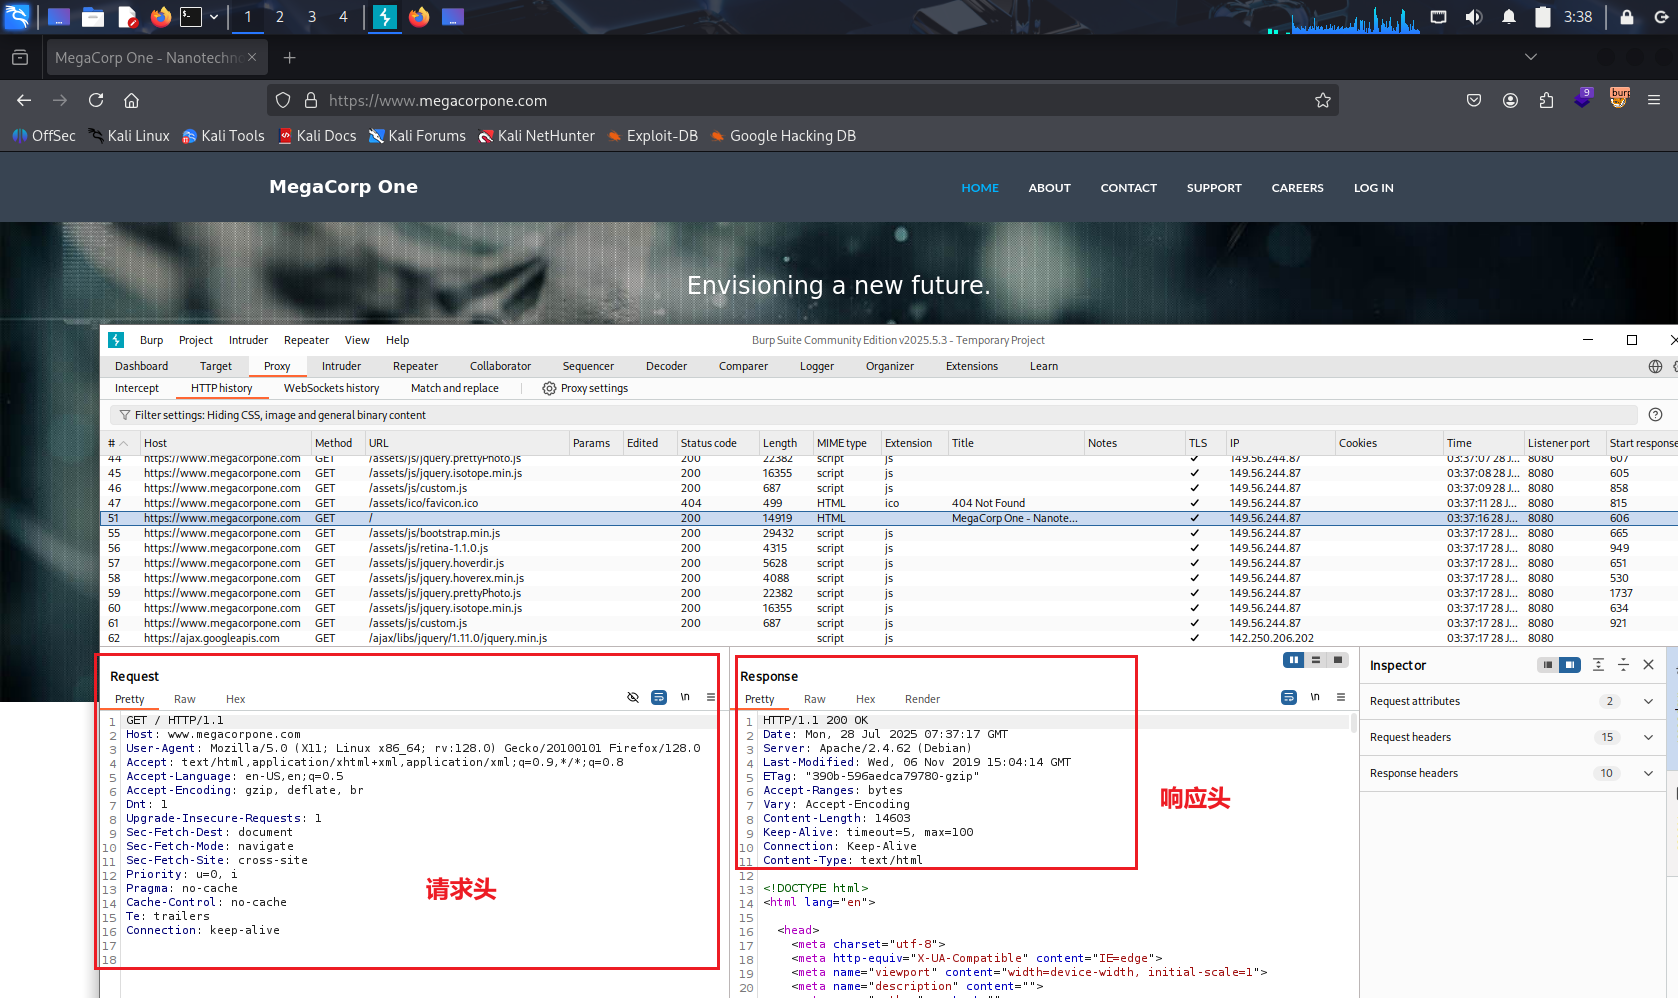This screenshot has height=998, width=1678.
Task: Toggle line wrap in the Request panel
Action: point(659,697)
